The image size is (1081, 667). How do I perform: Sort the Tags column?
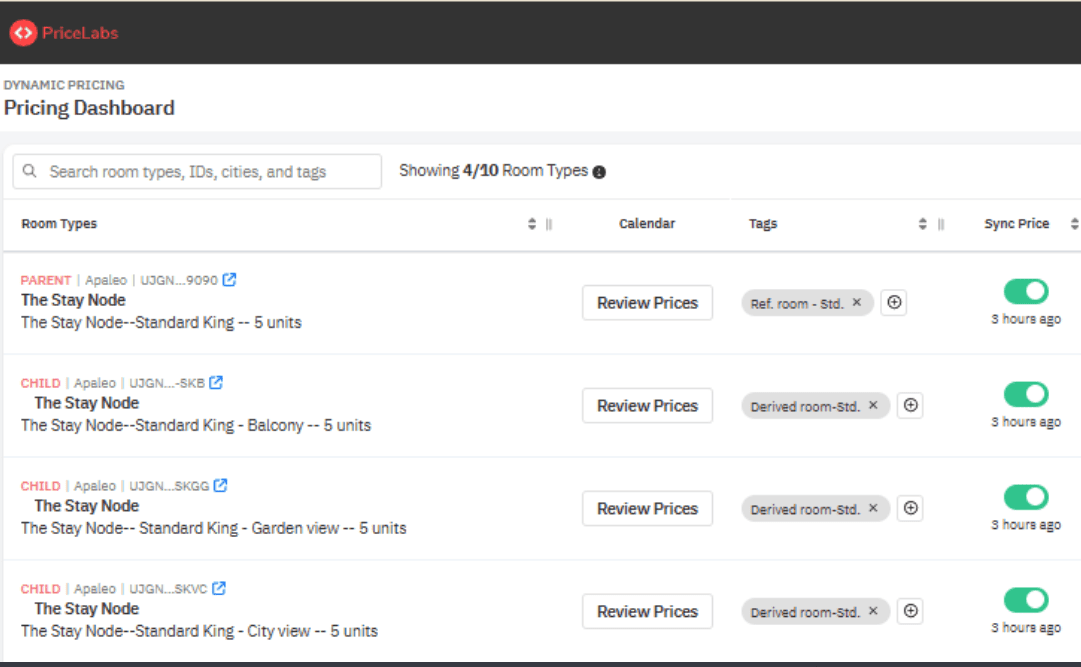(x=921, y=223)
